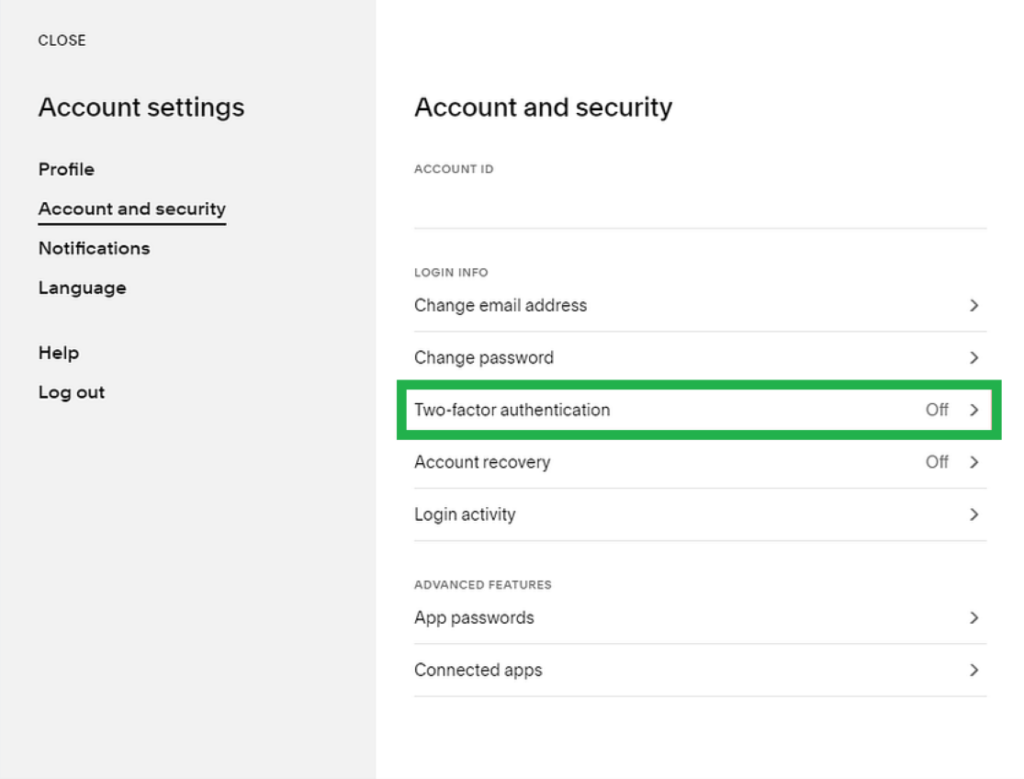Open Two-factor authentication settings
This screenshot has height=779, width=1024.
click(512, 410)
